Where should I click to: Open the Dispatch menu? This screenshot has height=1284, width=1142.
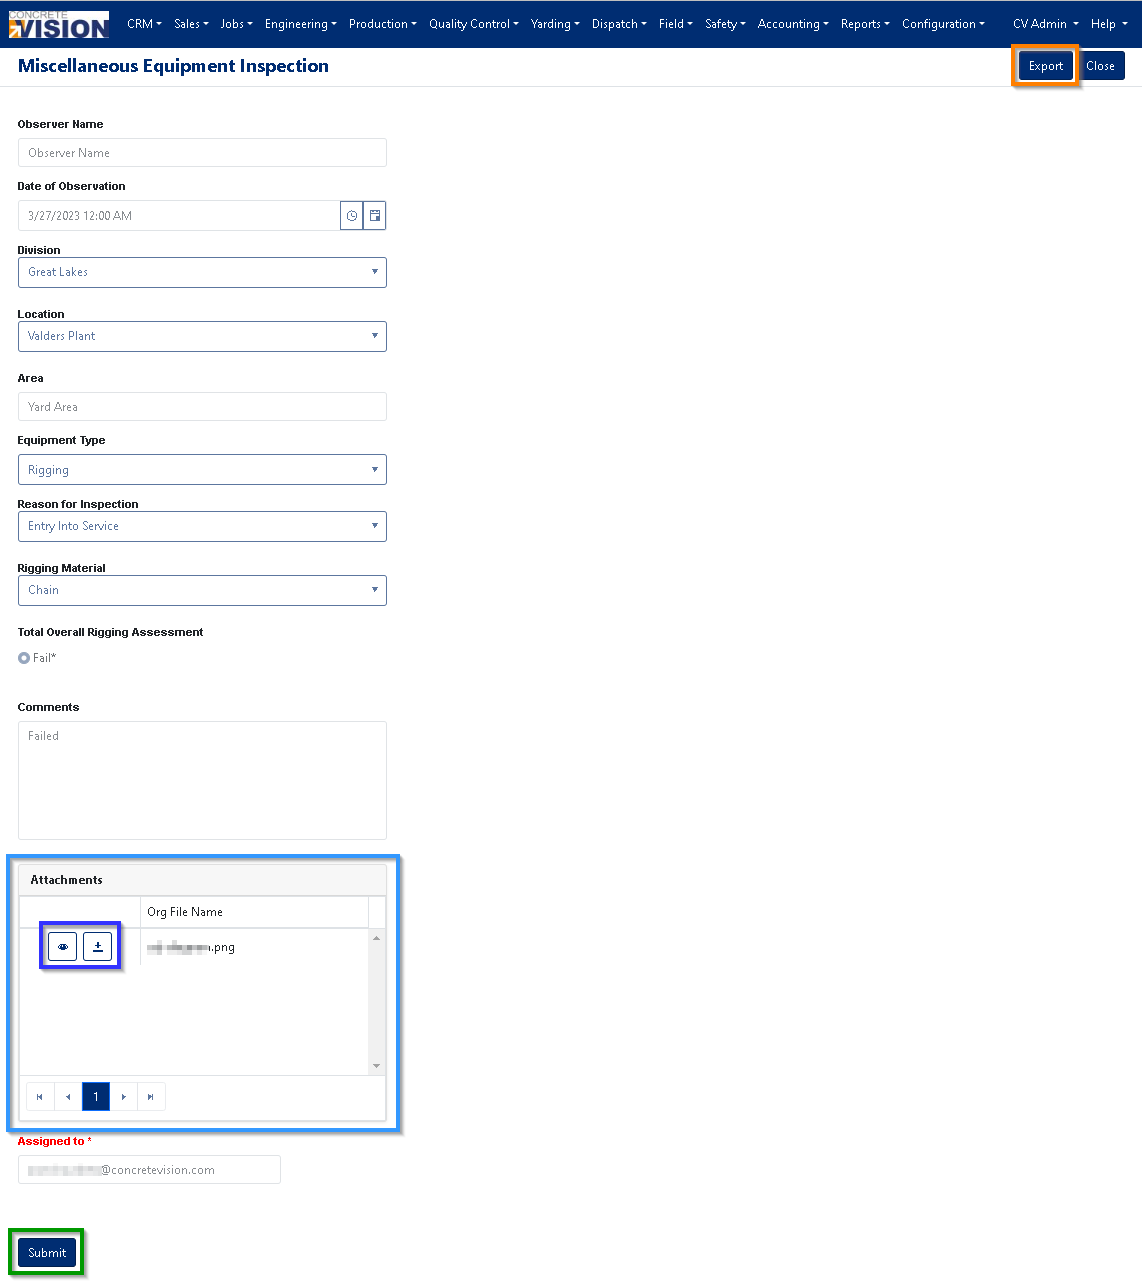(619, 24)
